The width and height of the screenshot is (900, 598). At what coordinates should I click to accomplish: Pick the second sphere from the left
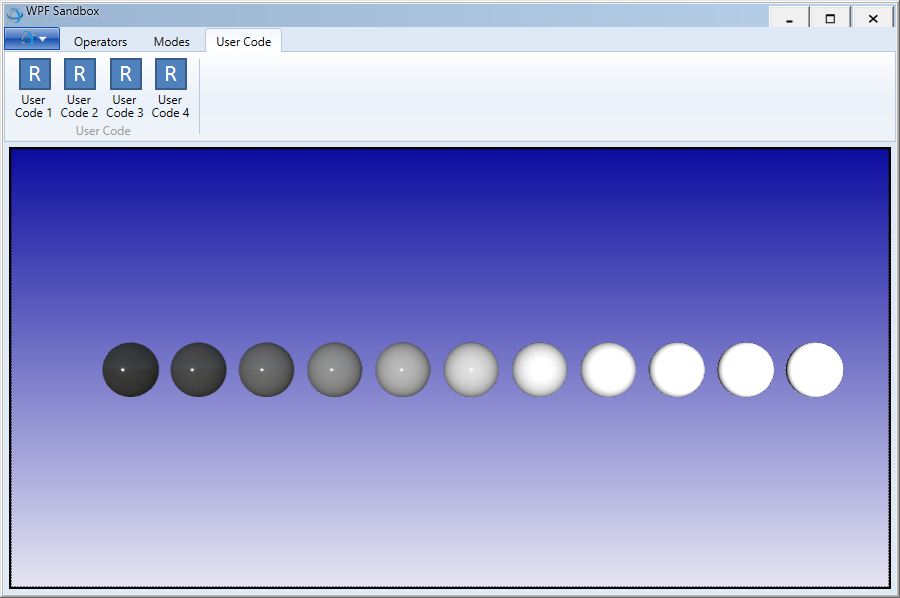(198, 369)
